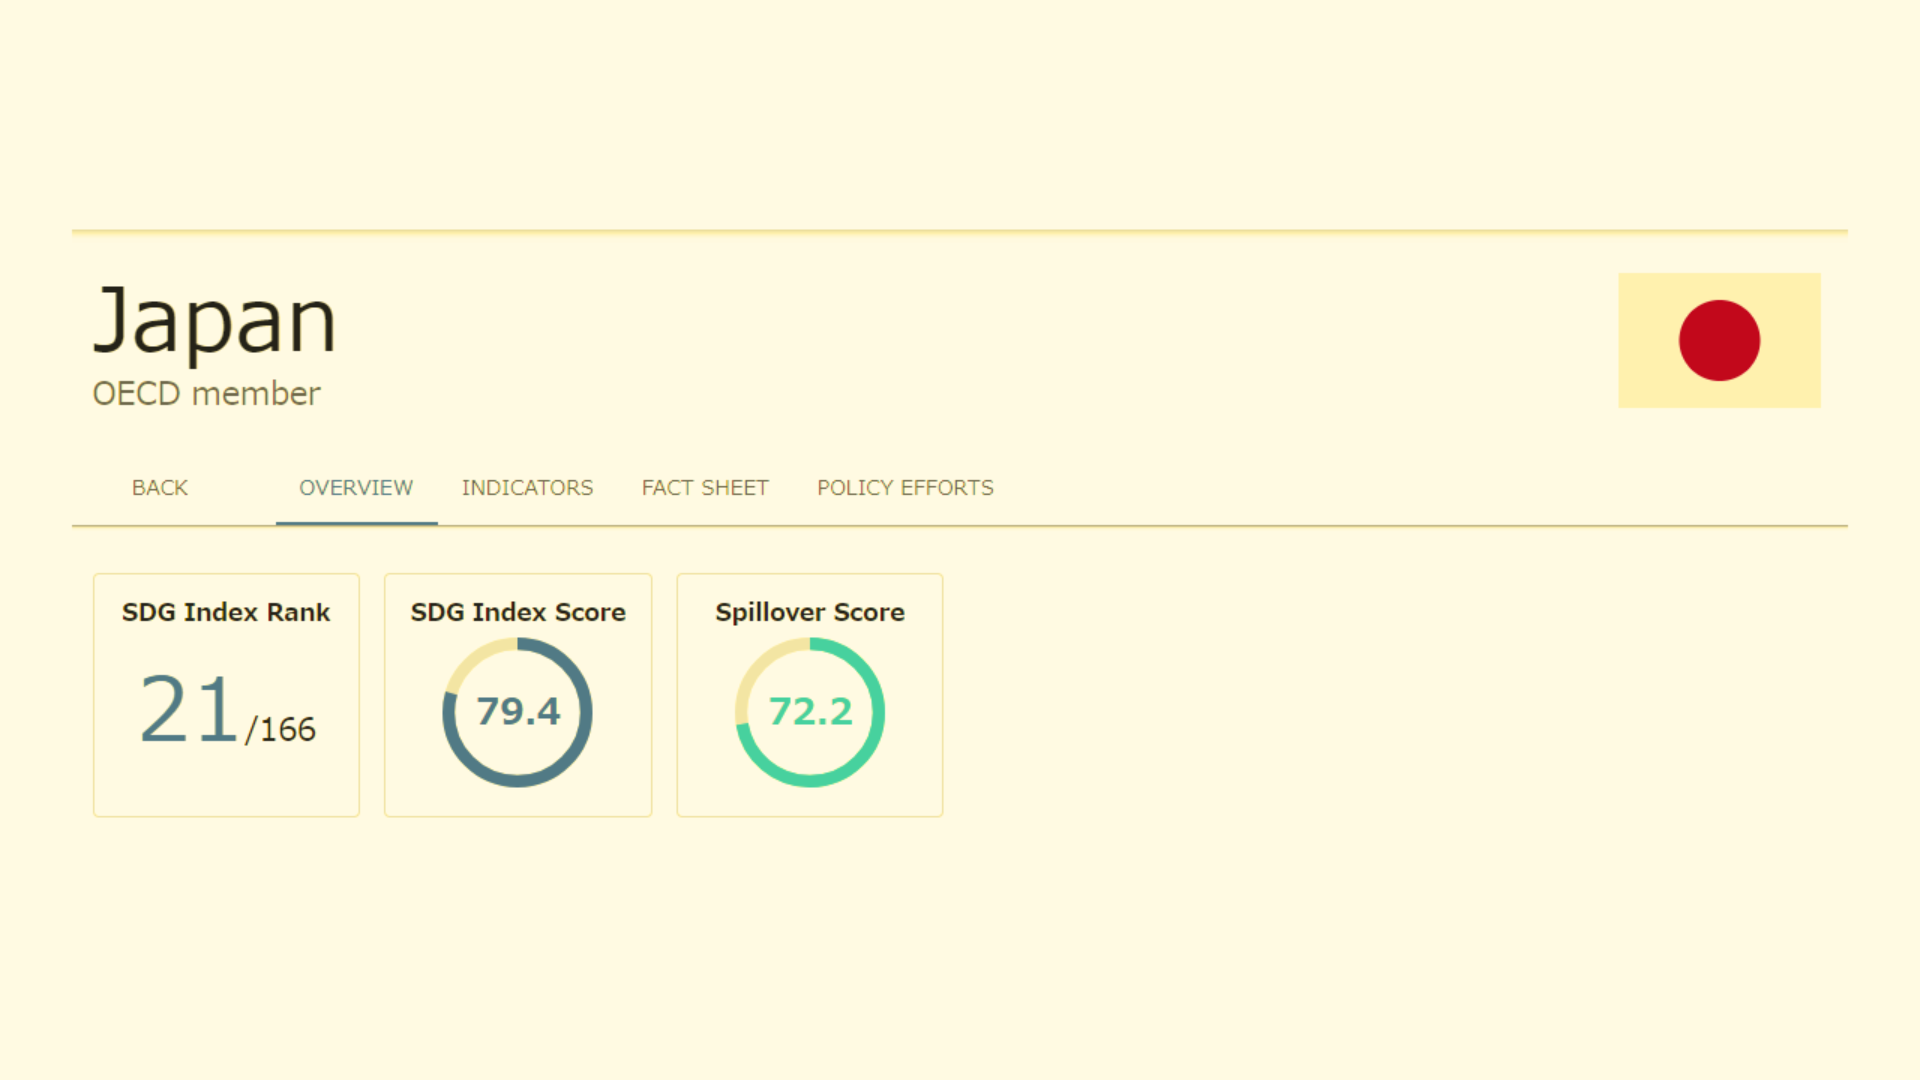This screenshot has width=1920, height=1080.
Task: Click the OECD member subtitle
Action: (x=206, y=394)
